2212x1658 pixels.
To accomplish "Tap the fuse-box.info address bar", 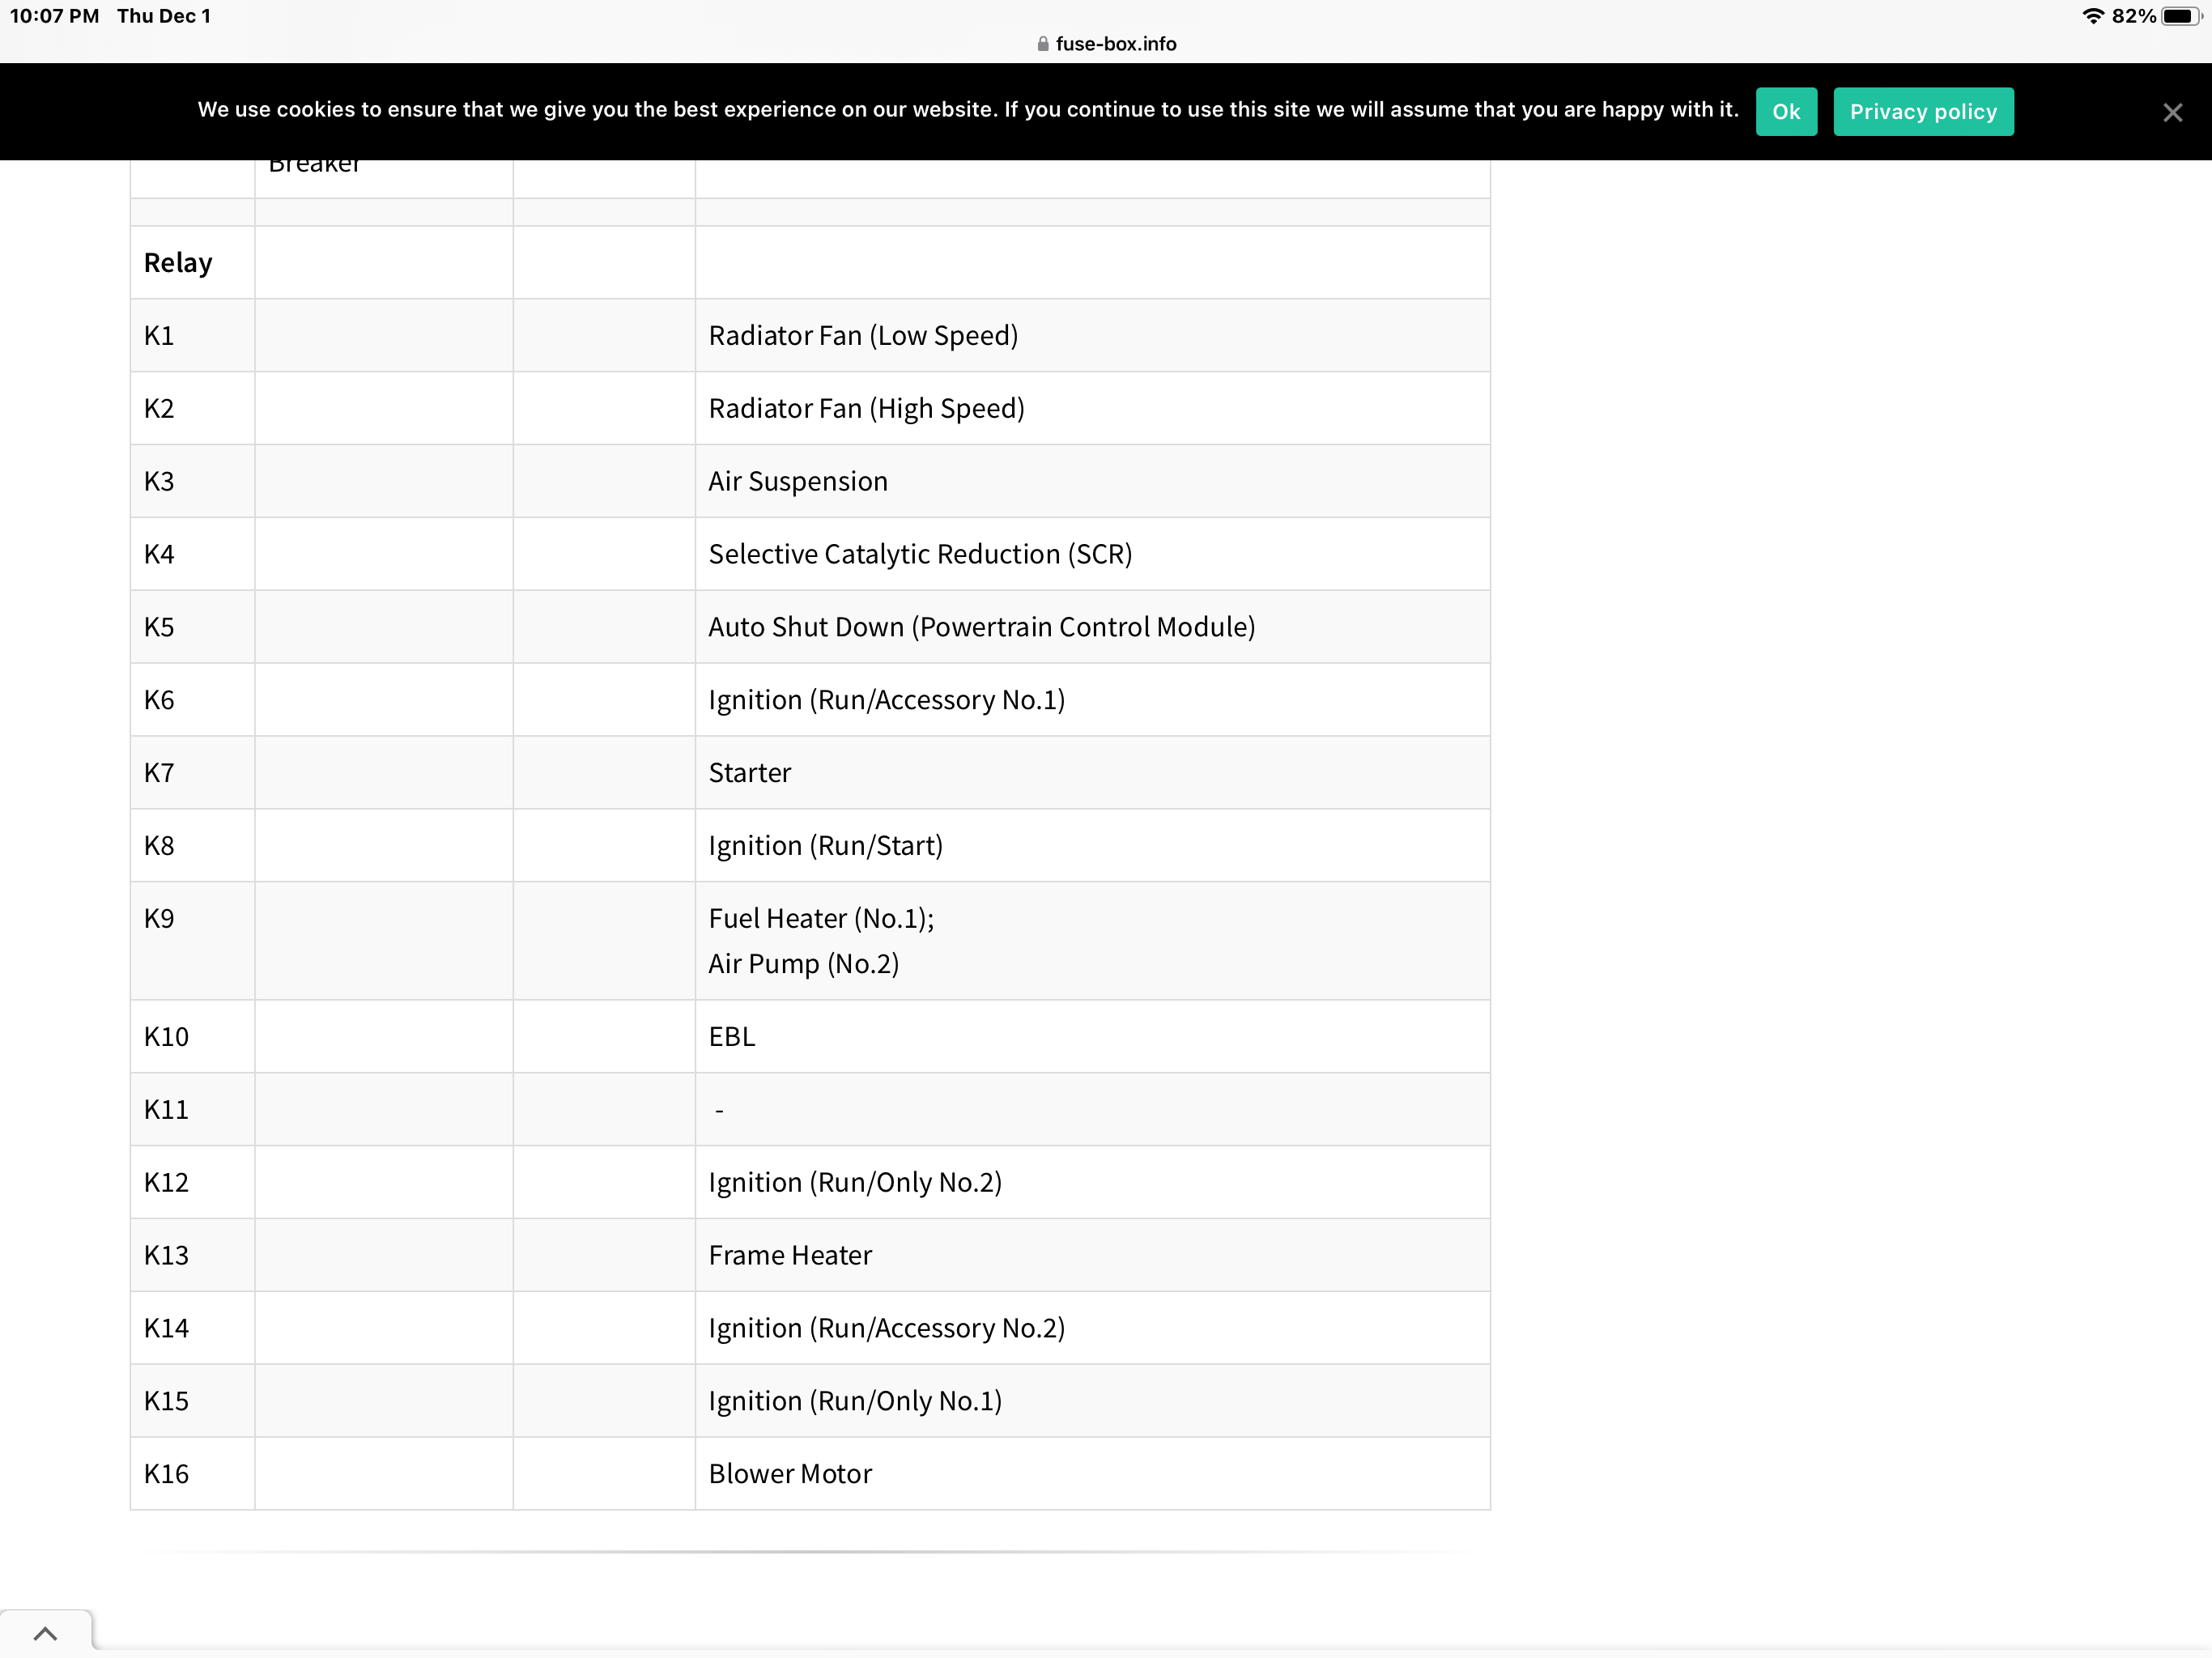I will (1114, 44).
